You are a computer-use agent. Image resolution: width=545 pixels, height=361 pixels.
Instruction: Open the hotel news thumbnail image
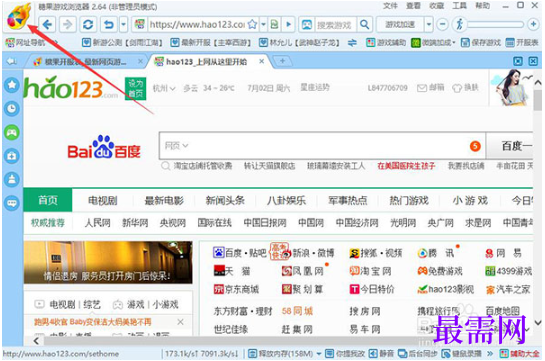pos(108,262)
